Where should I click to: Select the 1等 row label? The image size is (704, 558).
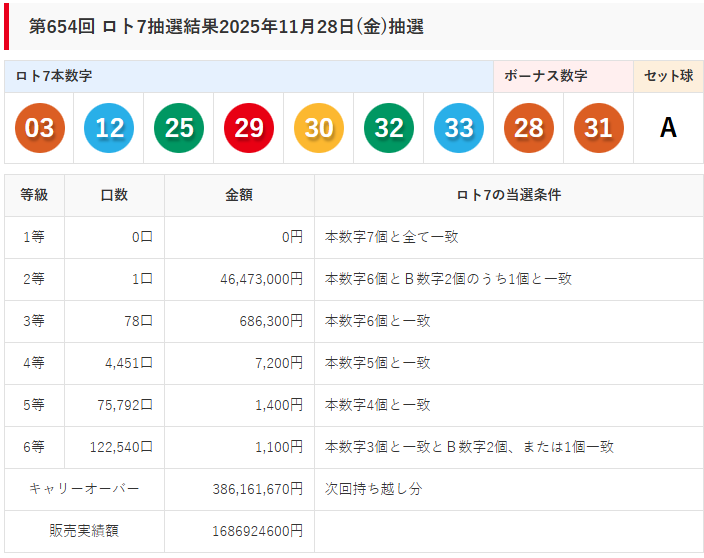click(34, 237)
